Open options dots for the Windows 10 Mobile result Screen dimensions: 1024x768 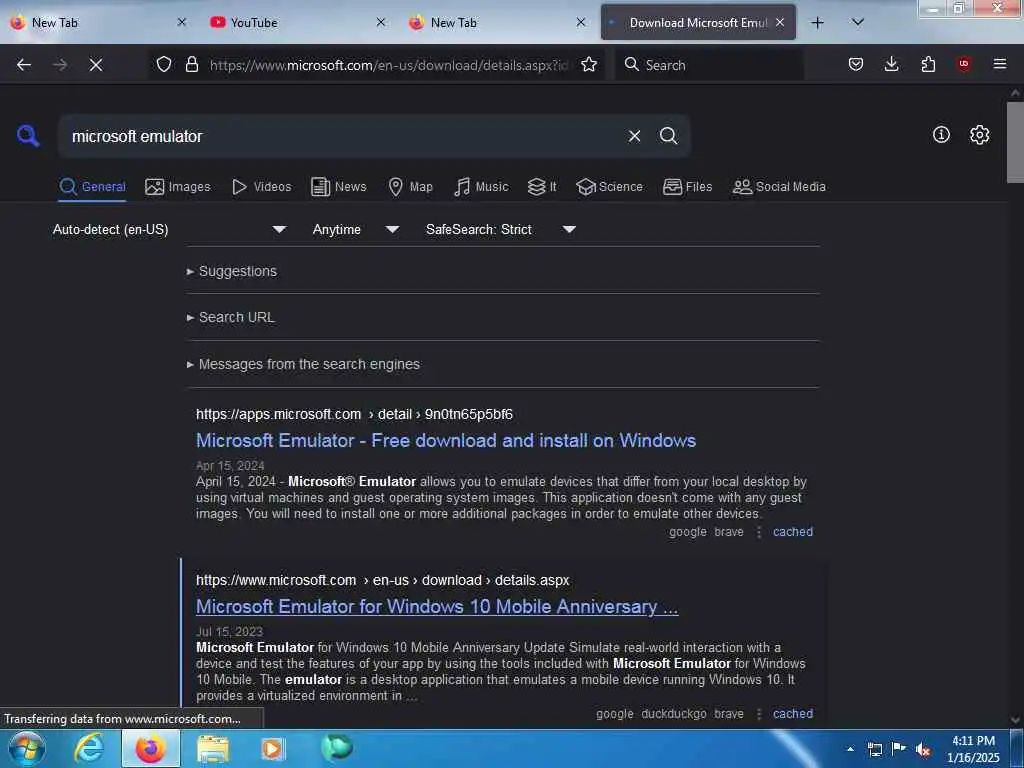pos(758,714)
